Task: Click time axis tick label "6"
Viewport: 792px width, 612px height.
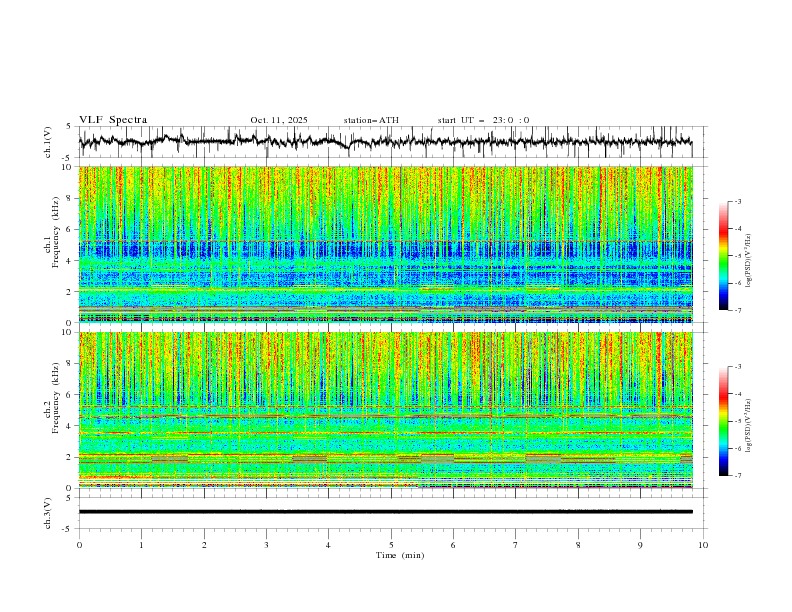Action: pos(453,545)
